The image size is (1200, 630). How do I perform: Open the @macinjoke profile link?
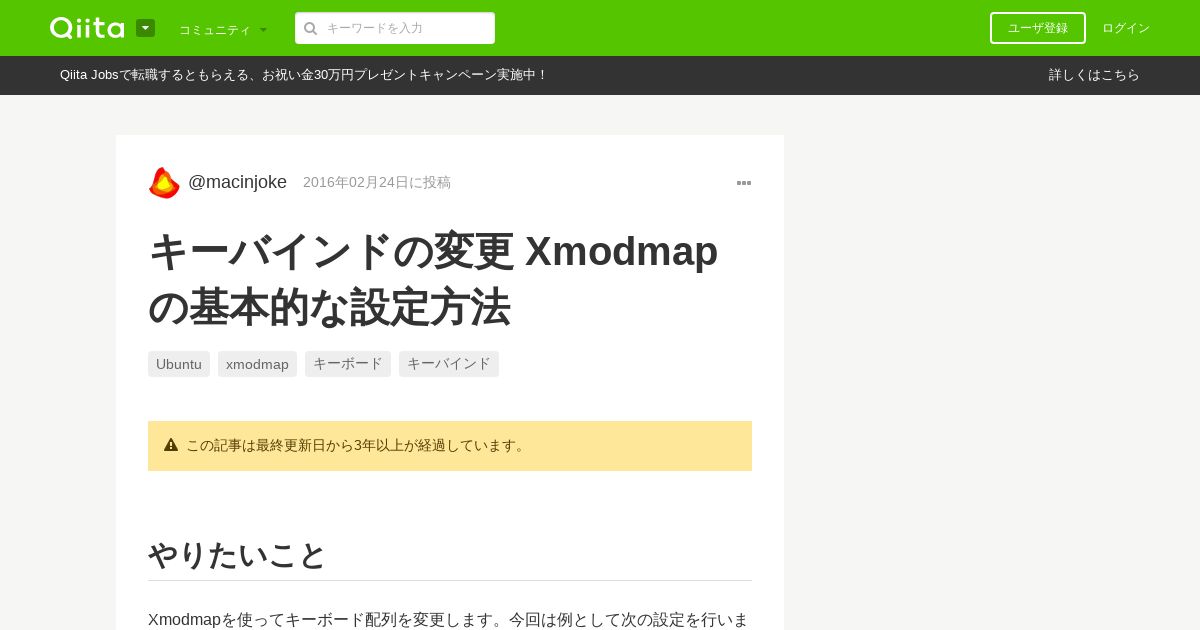tap(237, 182)
